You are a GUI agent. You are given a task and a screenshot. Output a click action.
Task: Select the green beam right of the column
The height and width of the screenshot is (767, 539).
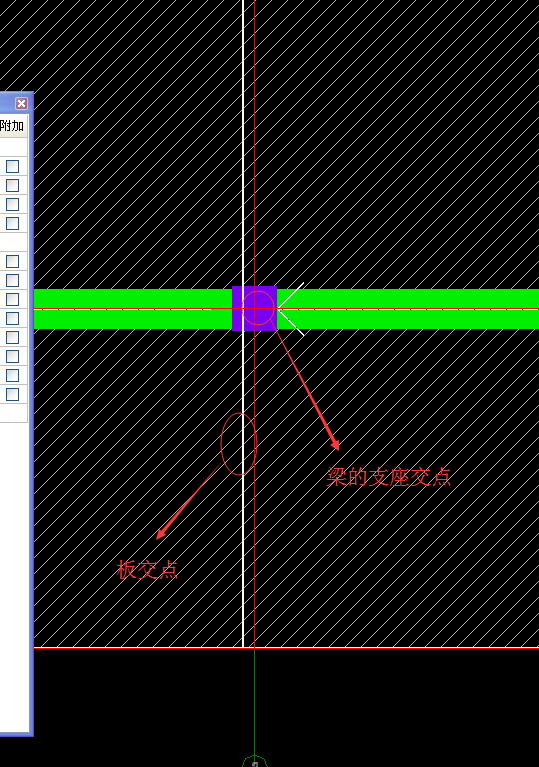[408, 309]
